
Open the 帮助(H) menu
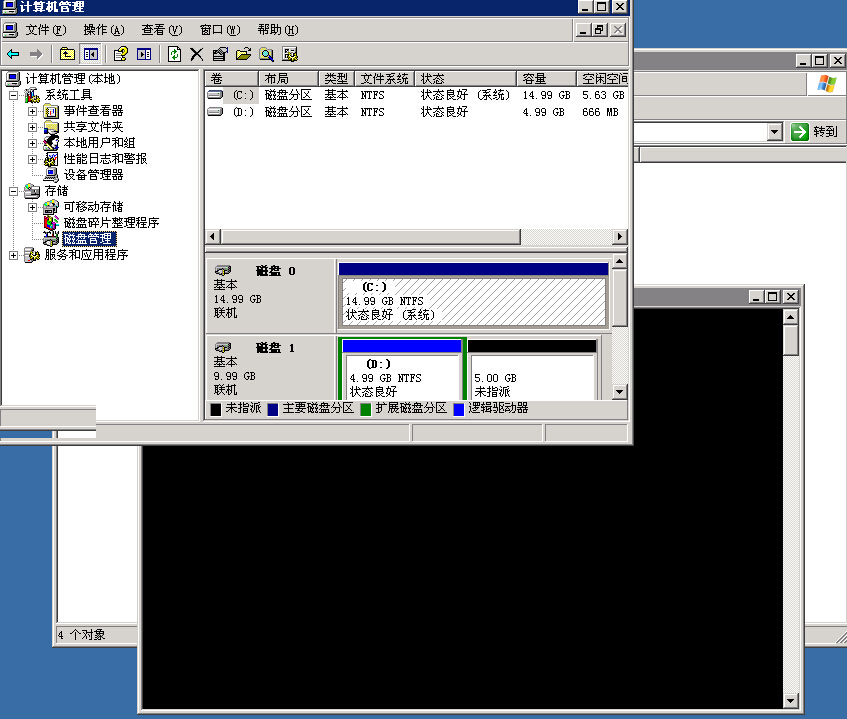[x=278, y=30]
